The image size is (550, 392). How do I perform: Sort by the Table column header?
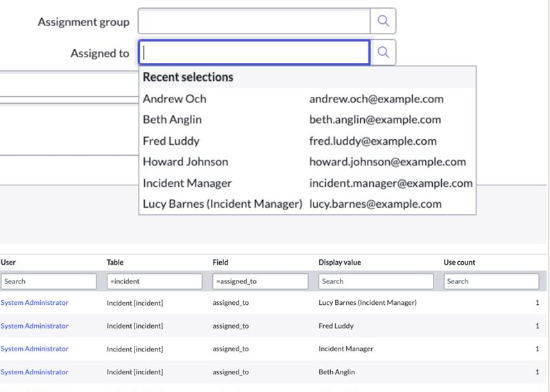[115, 262]
